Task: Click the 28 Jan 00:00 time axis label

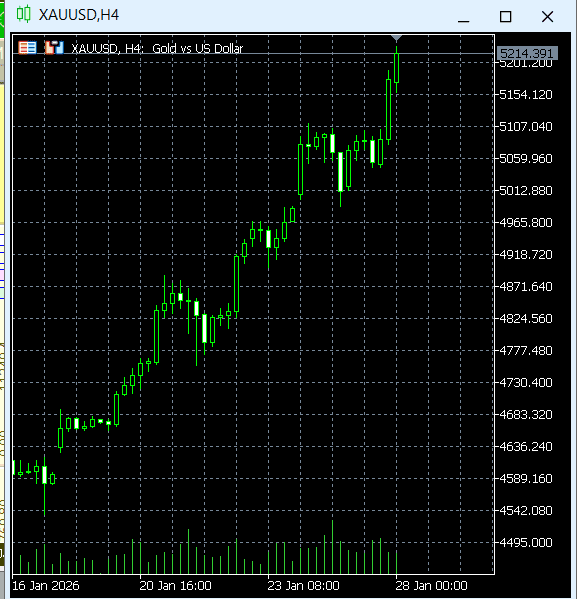Action: pyautogui.click(x=431, y=586)
